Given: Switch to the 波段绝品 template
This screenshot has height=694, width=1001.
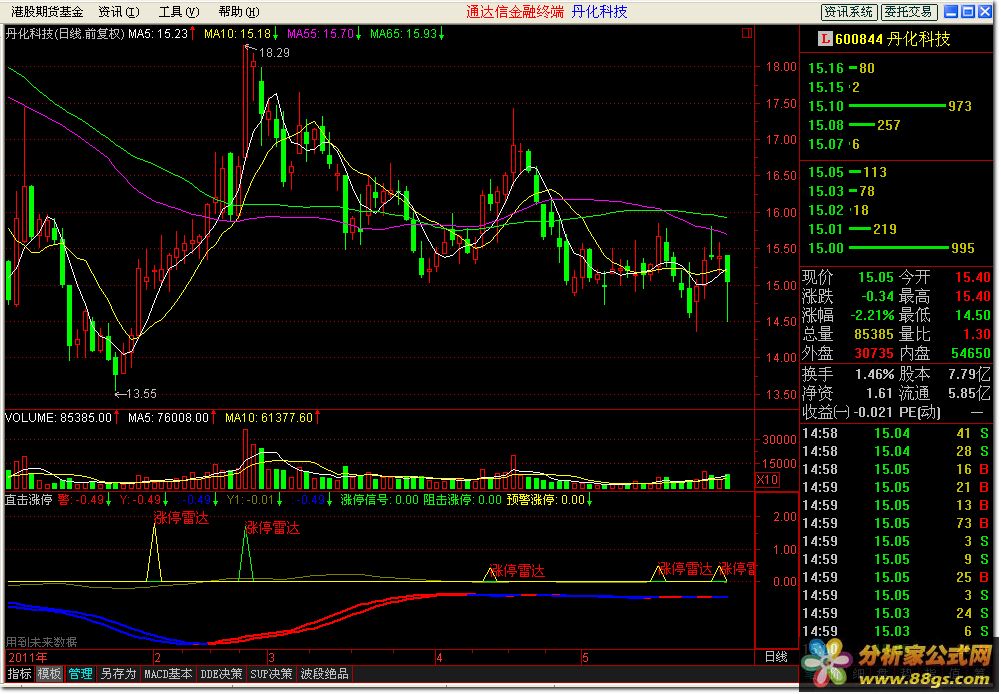Looking at the screenshot, I should pos(324,674).
